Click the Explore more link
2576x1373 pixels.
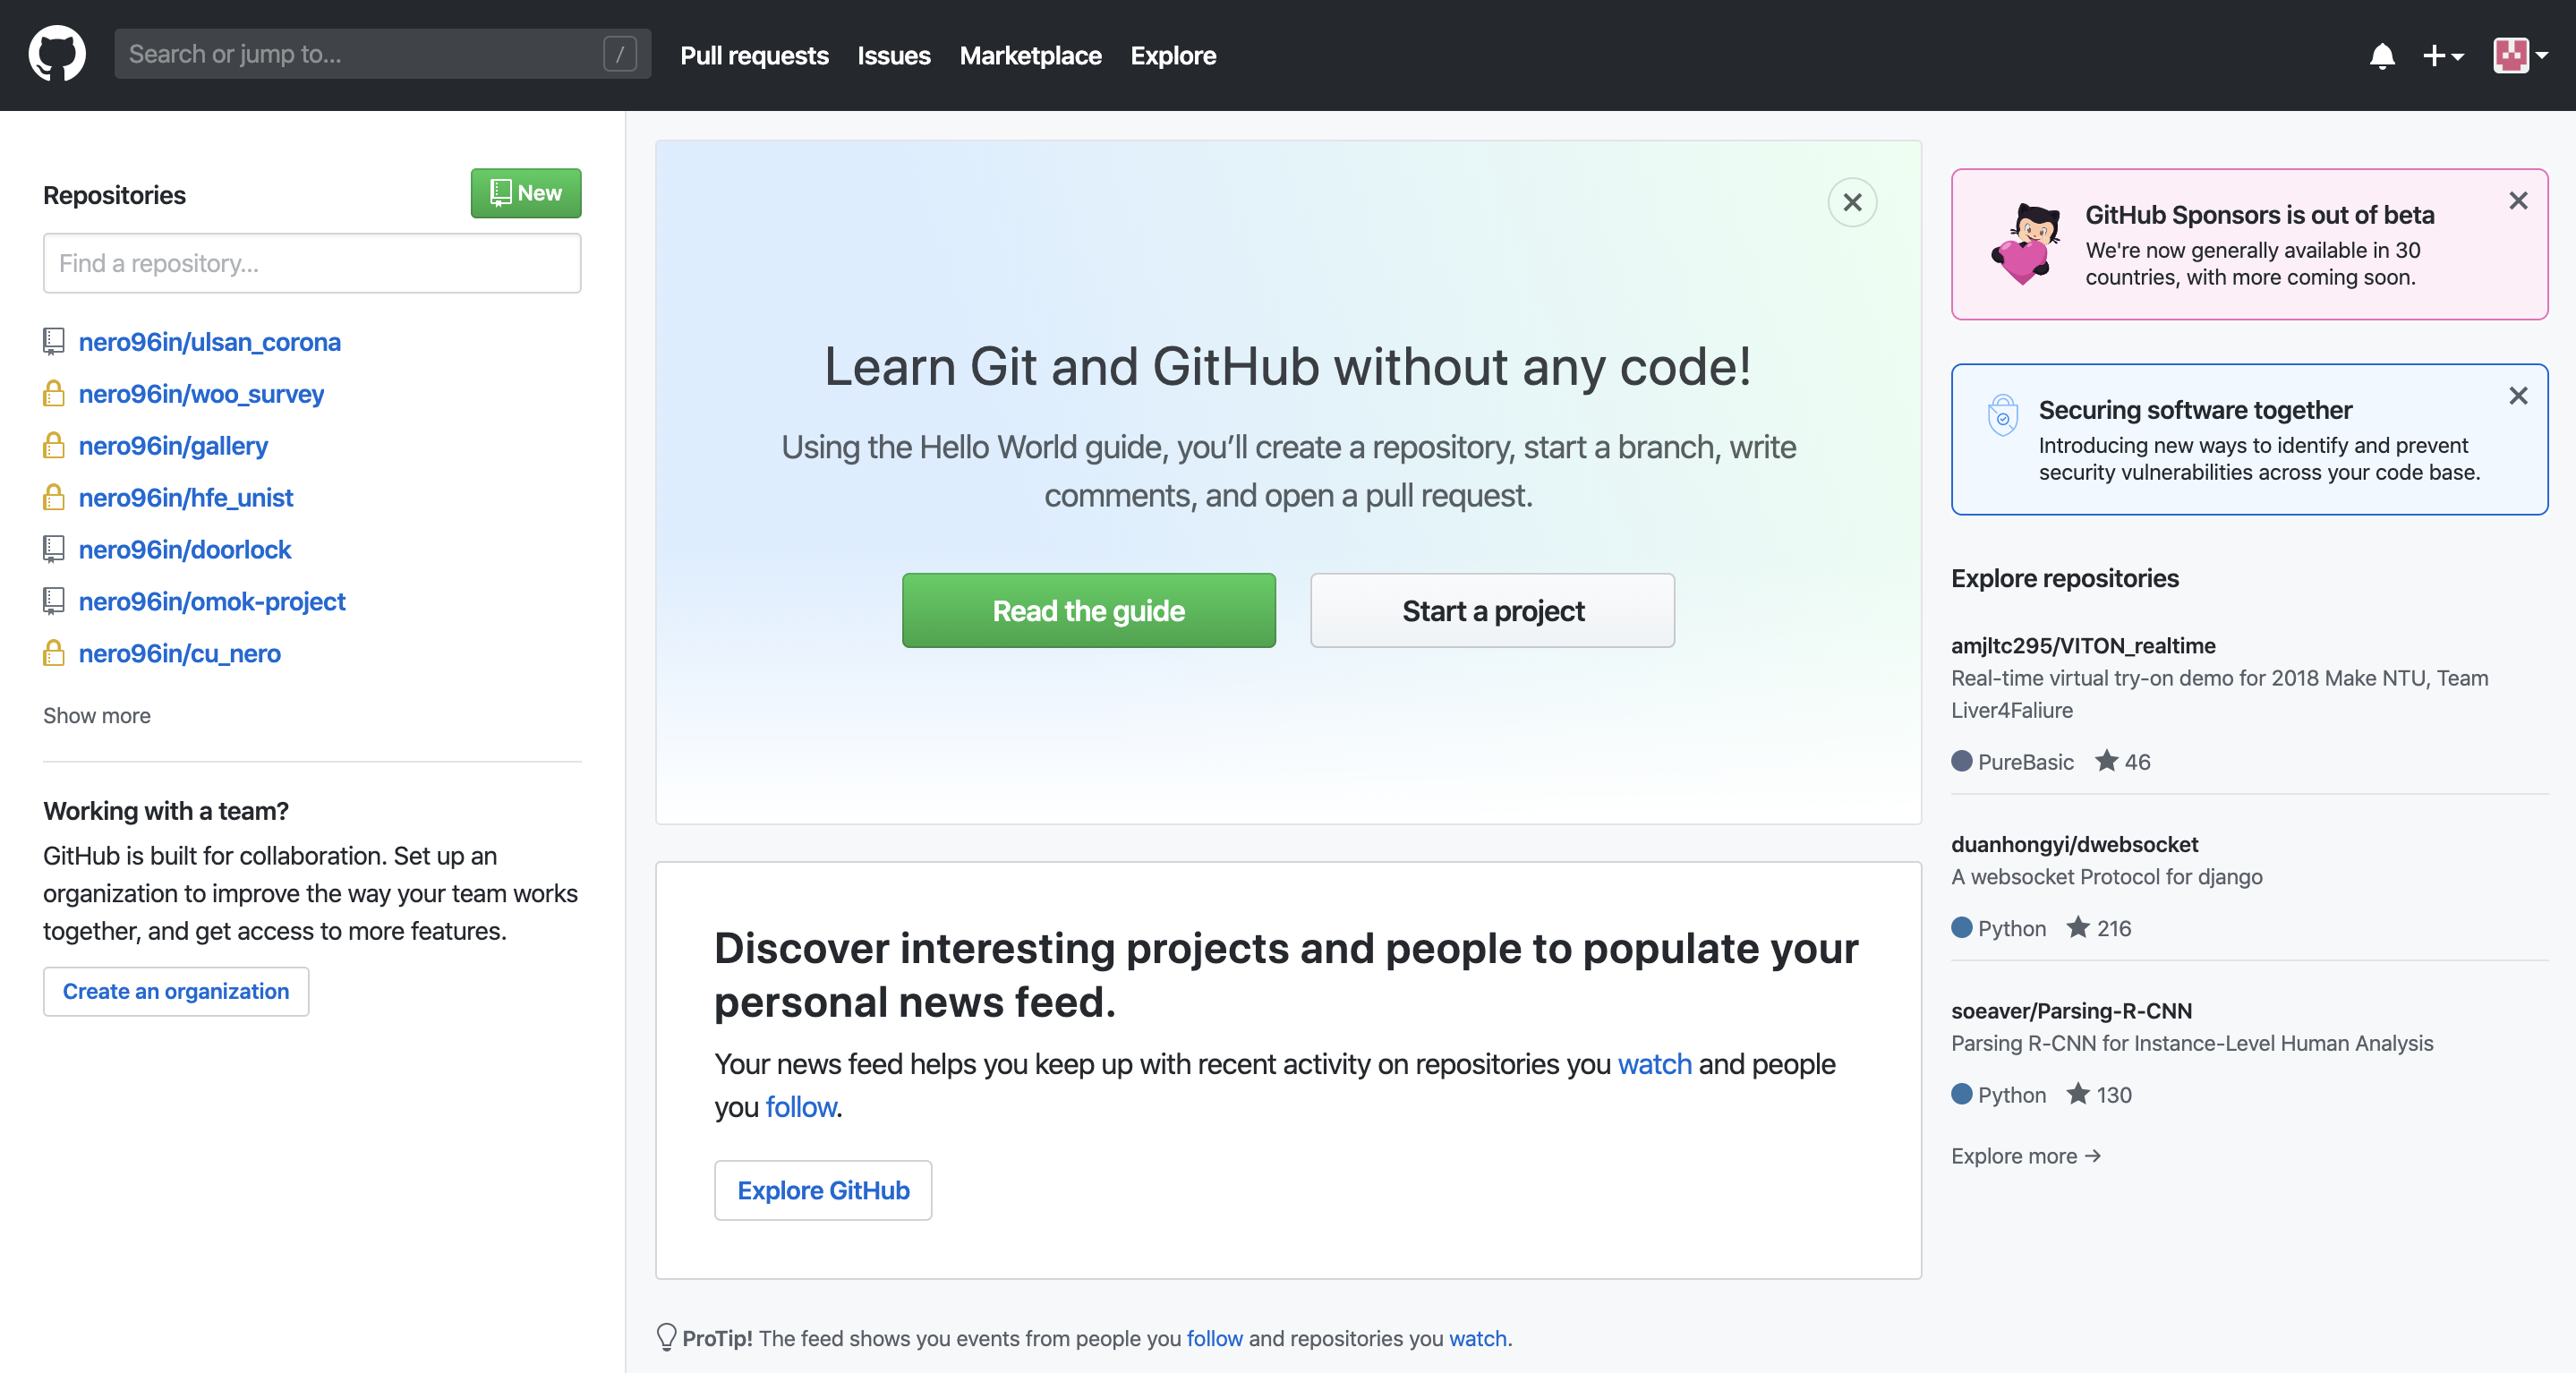[2025, 1155]
